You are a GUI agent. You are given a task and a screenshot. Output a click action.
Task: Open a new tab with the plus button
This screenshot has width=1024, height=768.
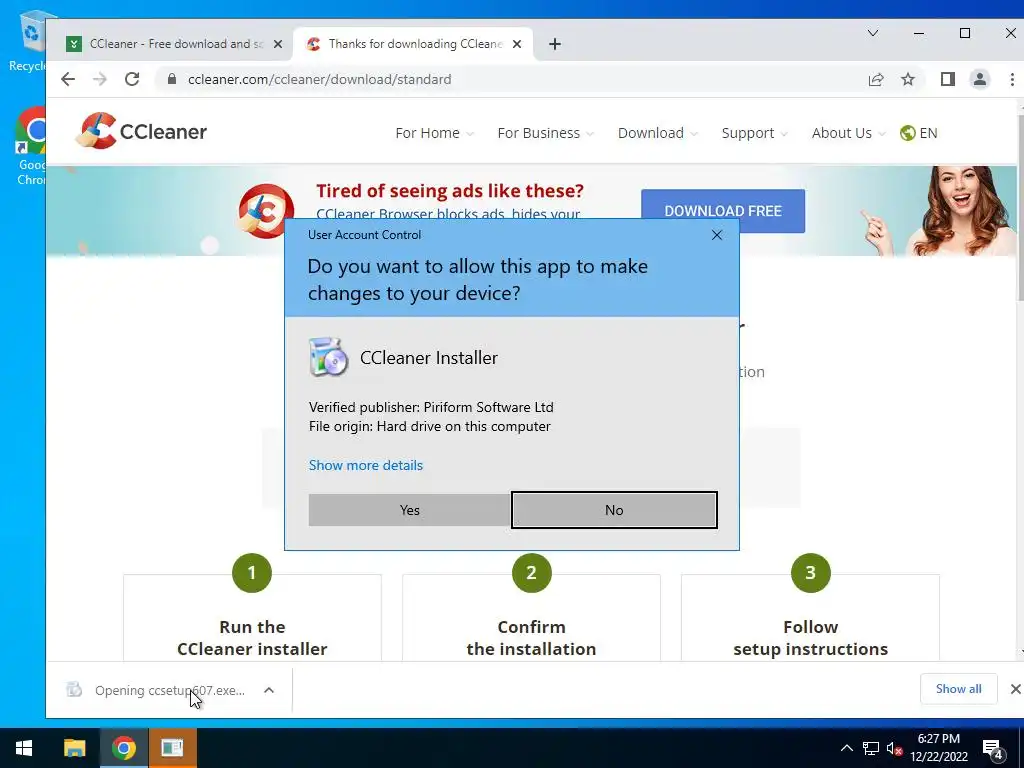tap(554, 44)
